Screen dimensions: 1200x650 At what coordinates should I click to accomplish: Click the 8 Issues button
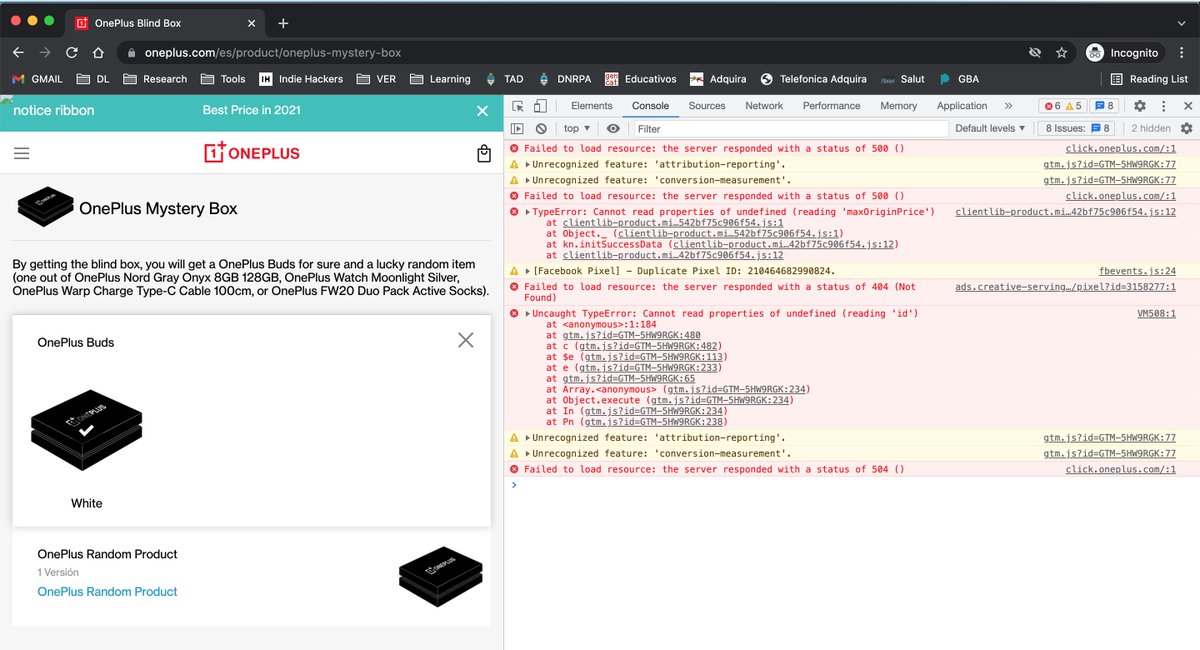pyautogui.click(x=1075, y=128)
